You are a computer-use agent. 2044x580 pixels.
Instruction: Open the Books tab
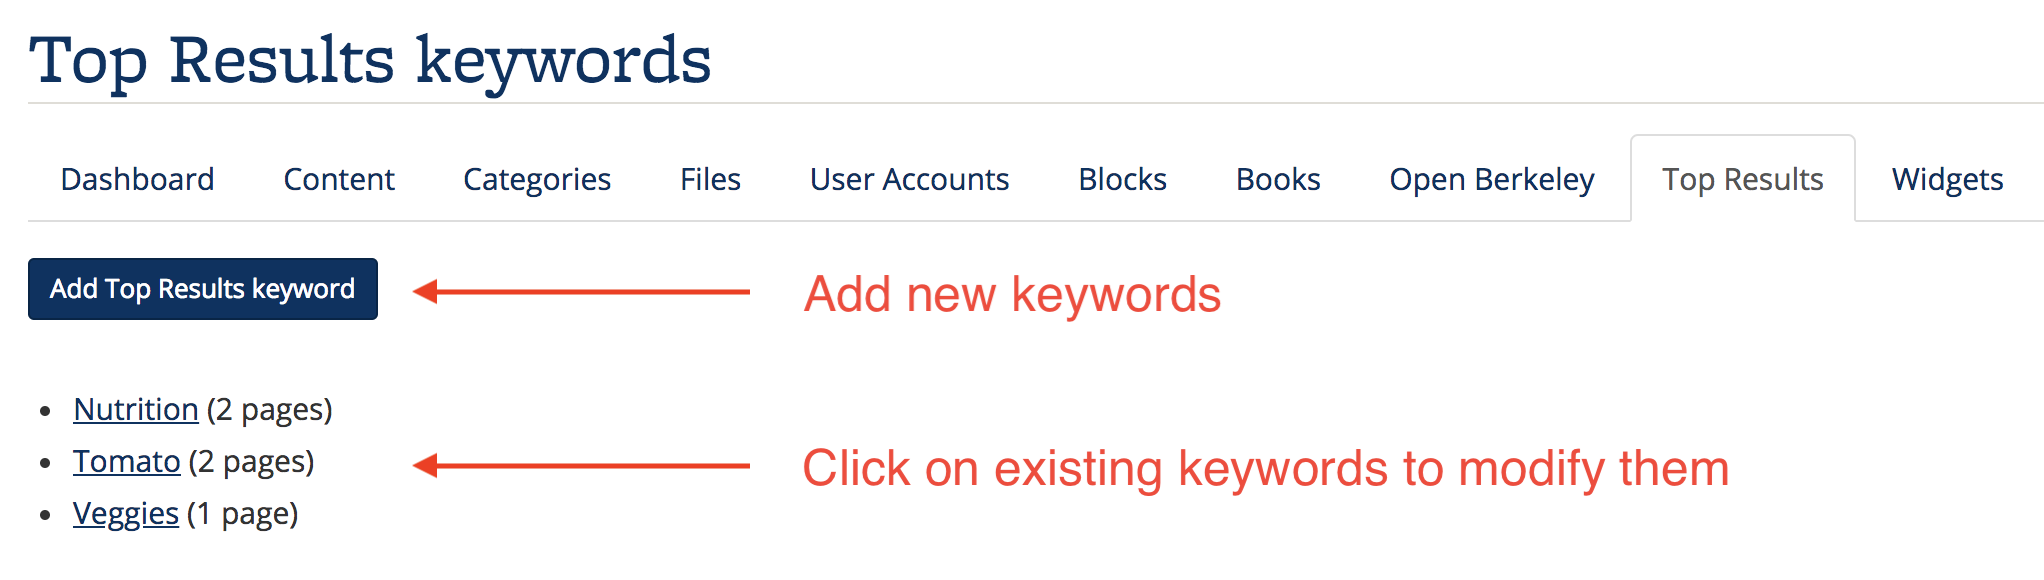coord(1278,179)
